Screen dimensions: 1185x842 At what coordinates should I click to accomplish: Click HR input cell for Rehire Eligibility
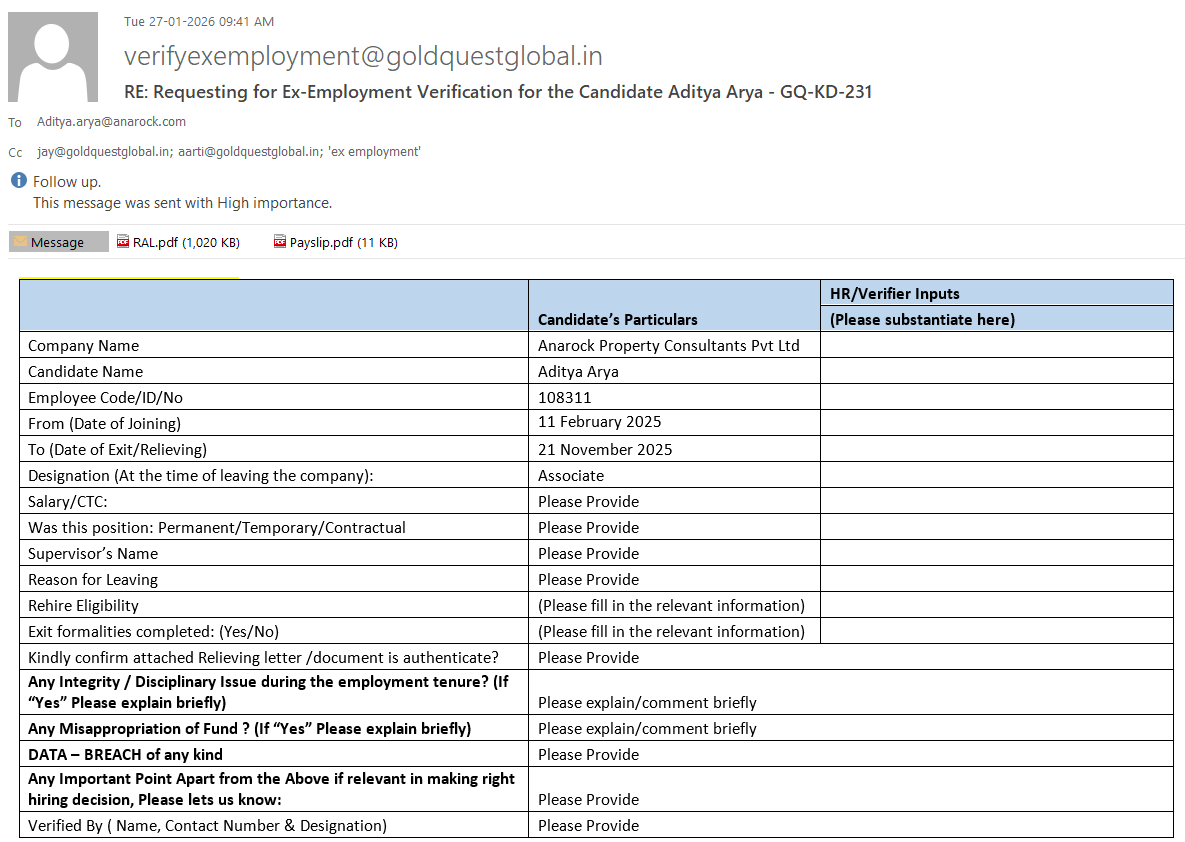[996, 605]
